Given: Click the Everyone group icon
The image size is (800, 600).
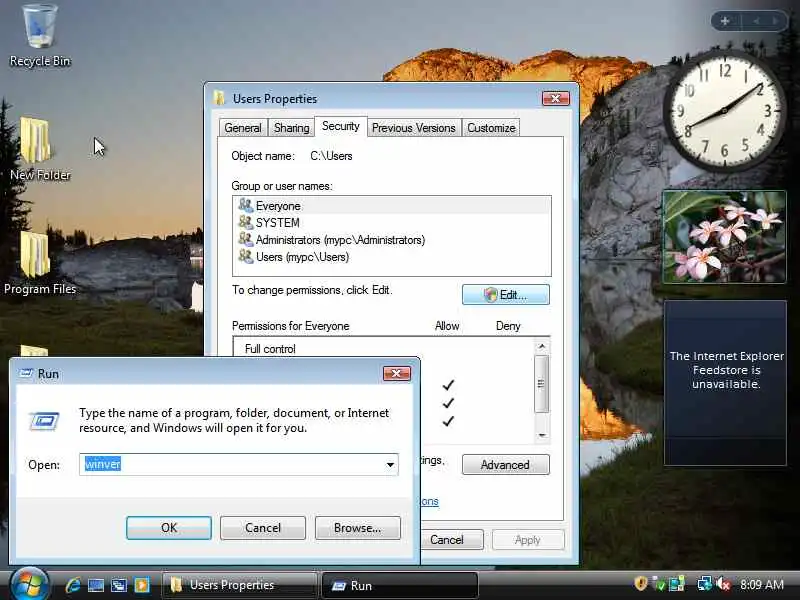Looking at the screenshot, I should pyautogui.click(x=246, y=206).
